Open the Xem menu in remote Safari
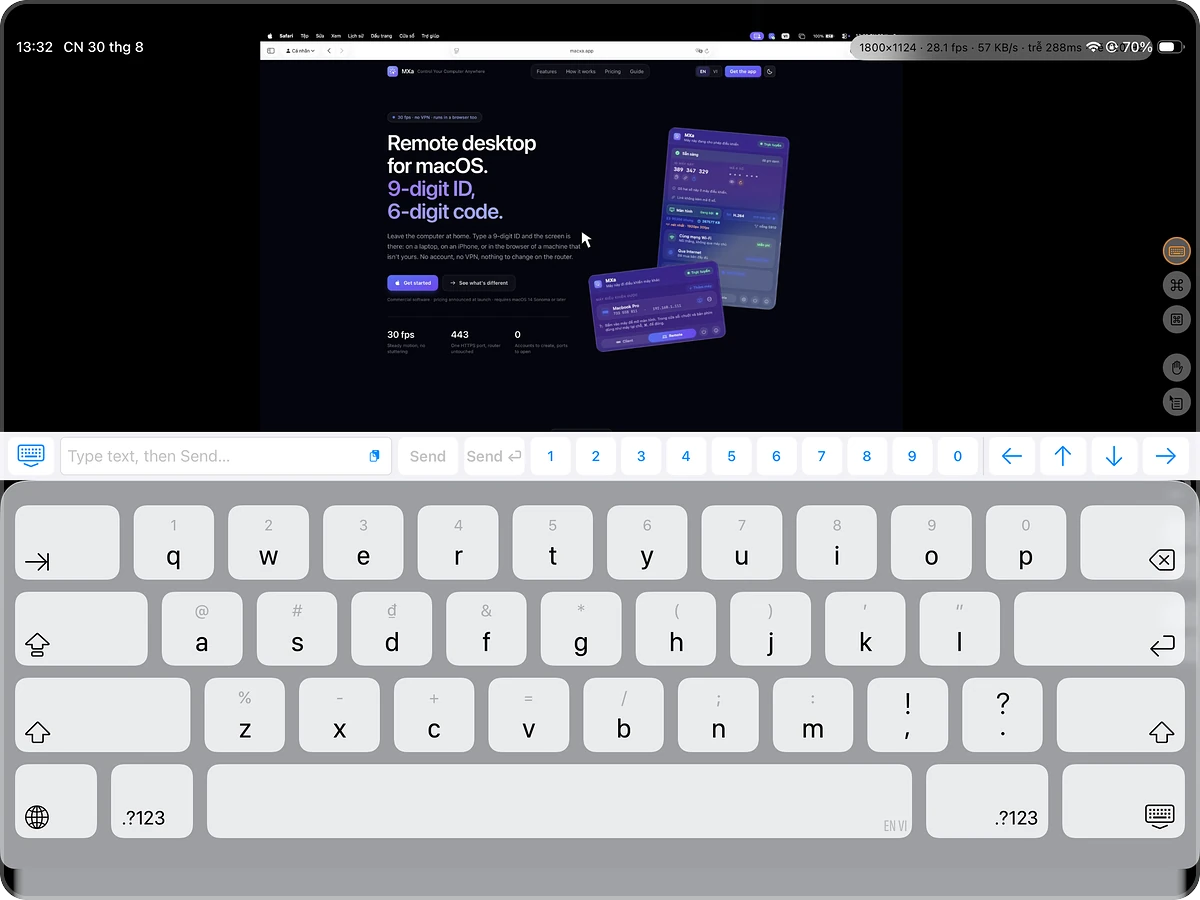1200x900 pixels. 335,35
